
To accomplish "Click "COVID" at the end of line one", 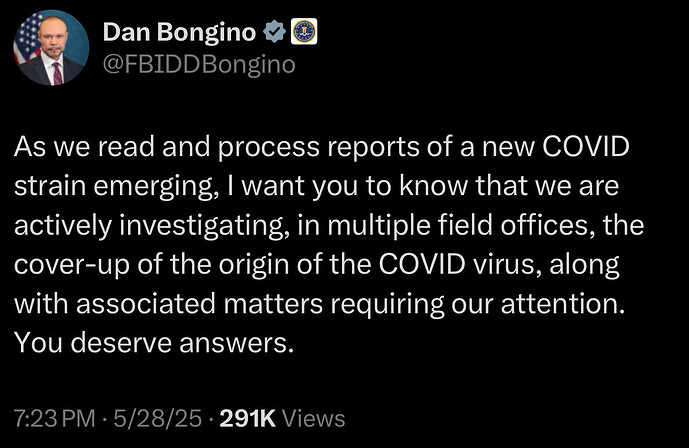I will [586, 147].
